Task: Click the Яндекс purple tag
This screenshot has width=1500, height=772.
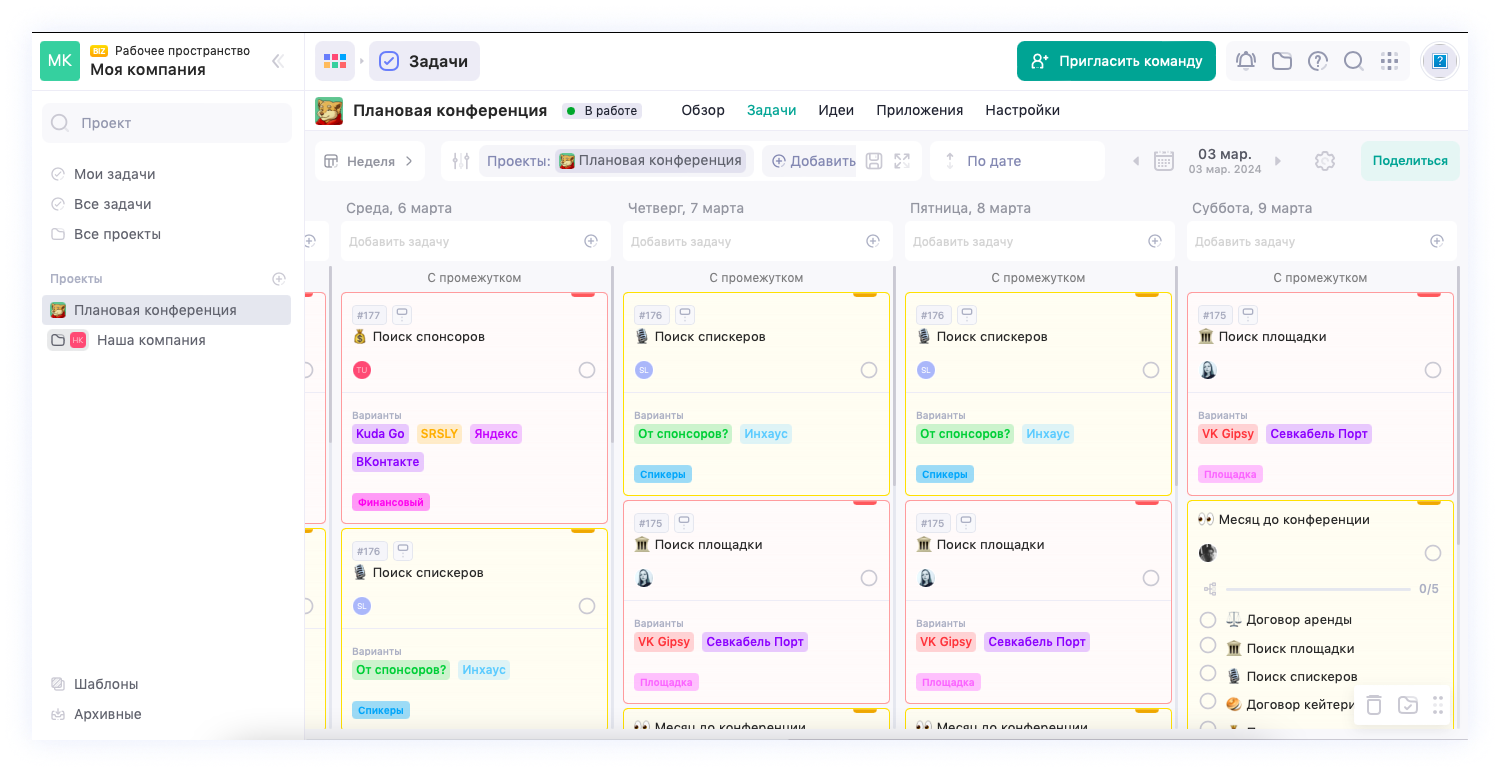Action: click(x=496, y=434)
